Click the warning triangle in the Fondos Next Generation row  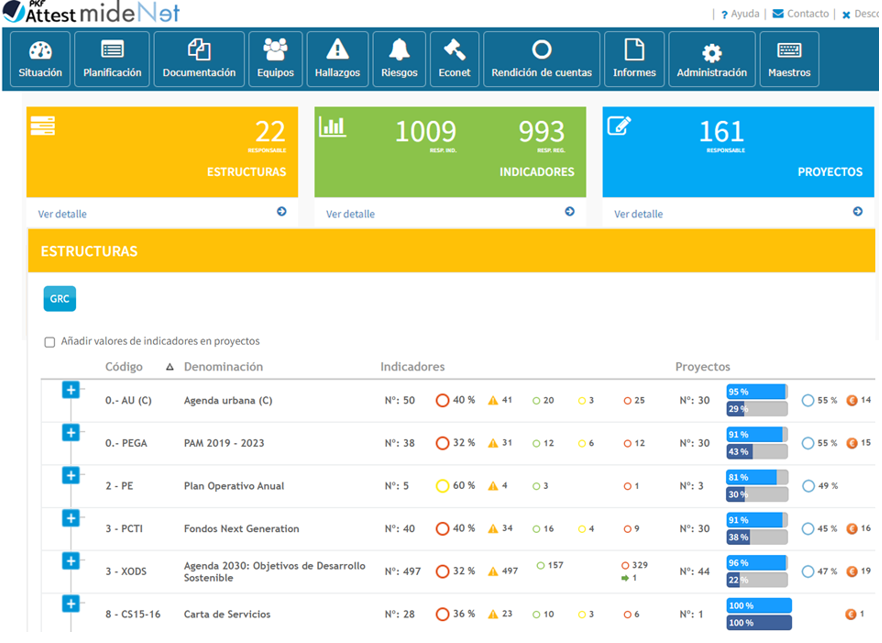[x=493, y=529]
